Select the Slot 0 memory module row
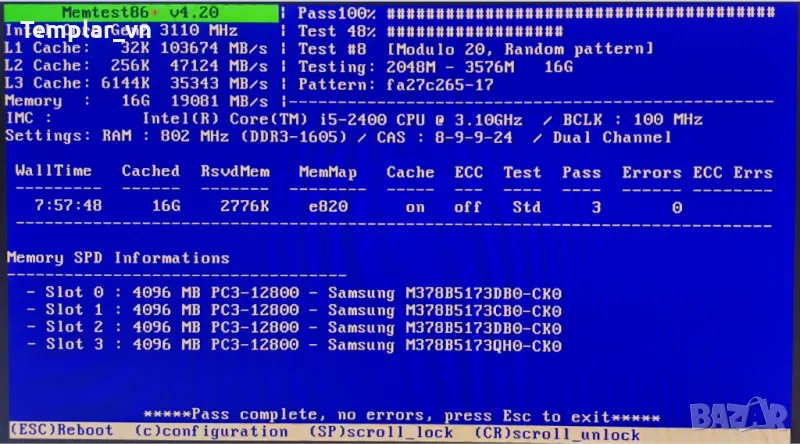 coord(294,294)
